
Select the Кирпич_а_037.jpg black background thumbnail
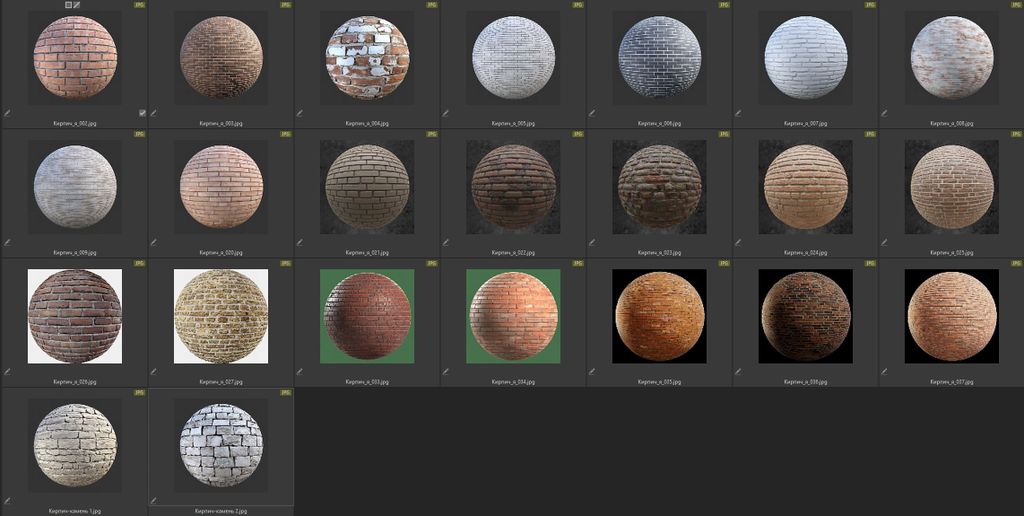coord(951,316)
